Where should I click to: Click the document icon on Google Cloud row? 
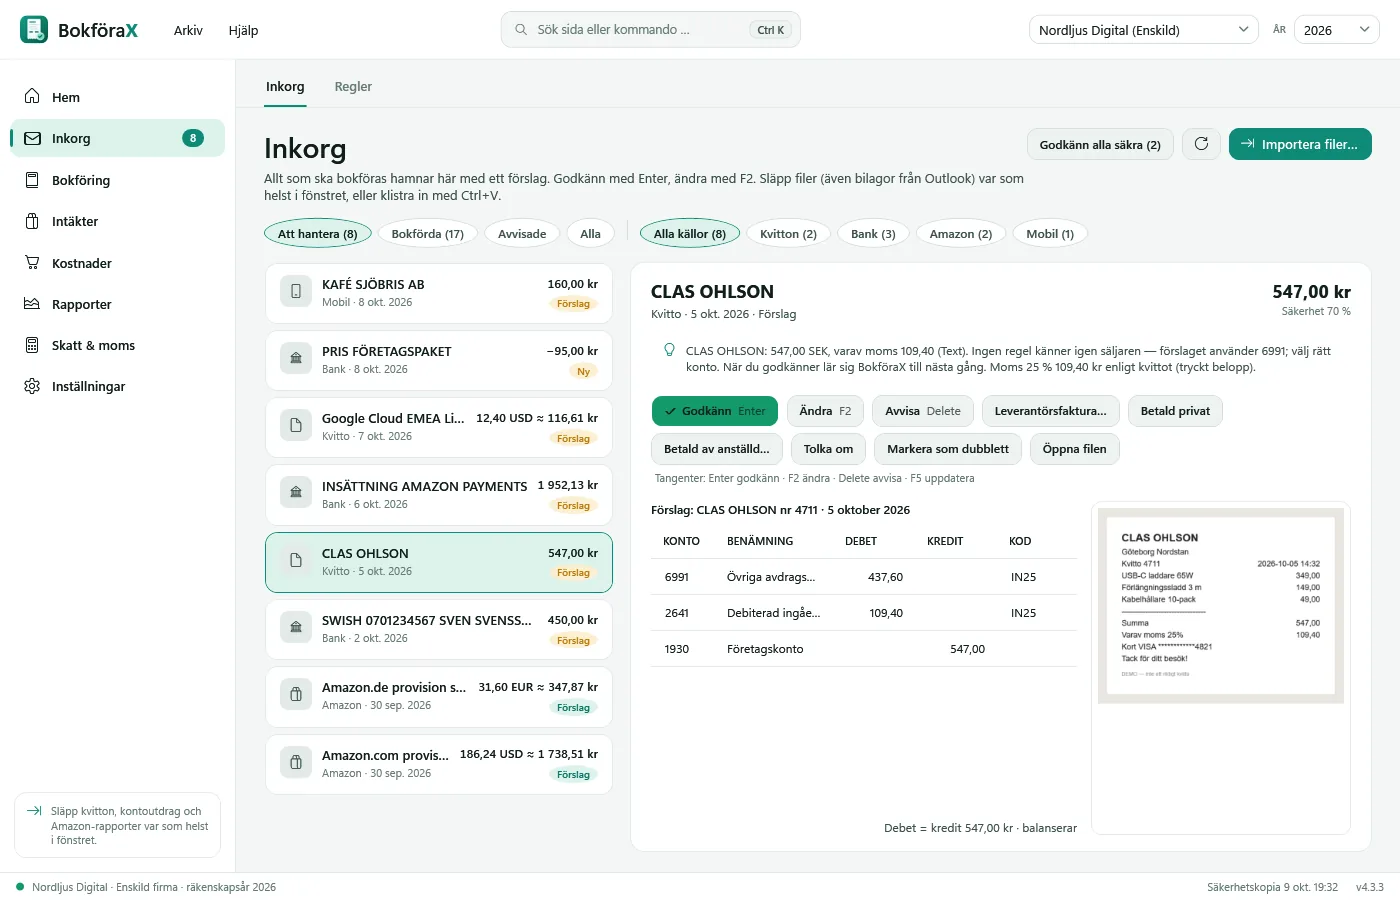coord(296,425)
